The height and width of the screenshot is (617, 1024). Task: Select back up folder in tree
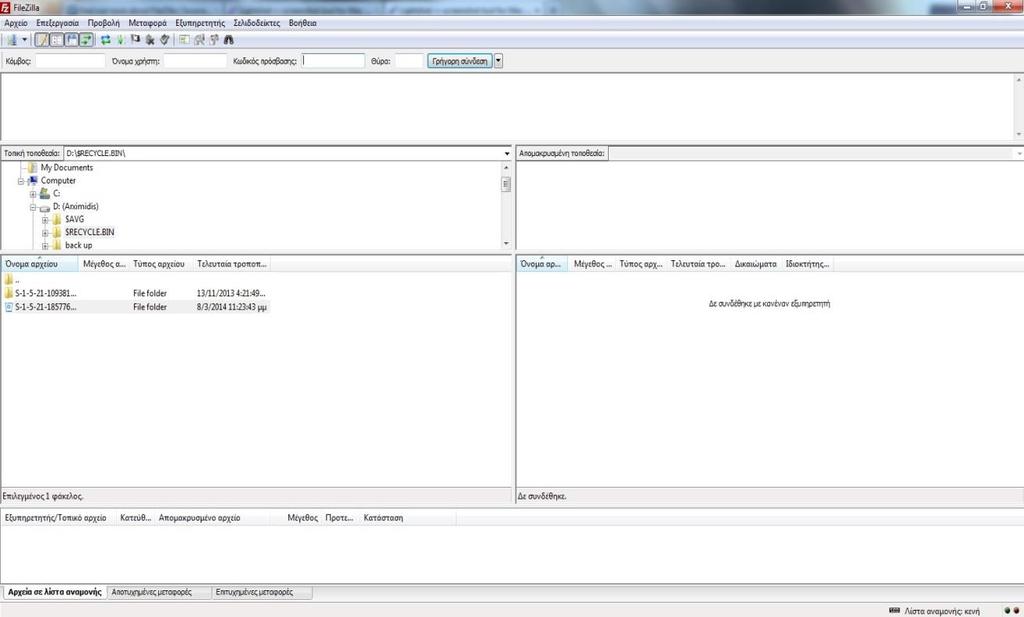click(x=78, y=245)
